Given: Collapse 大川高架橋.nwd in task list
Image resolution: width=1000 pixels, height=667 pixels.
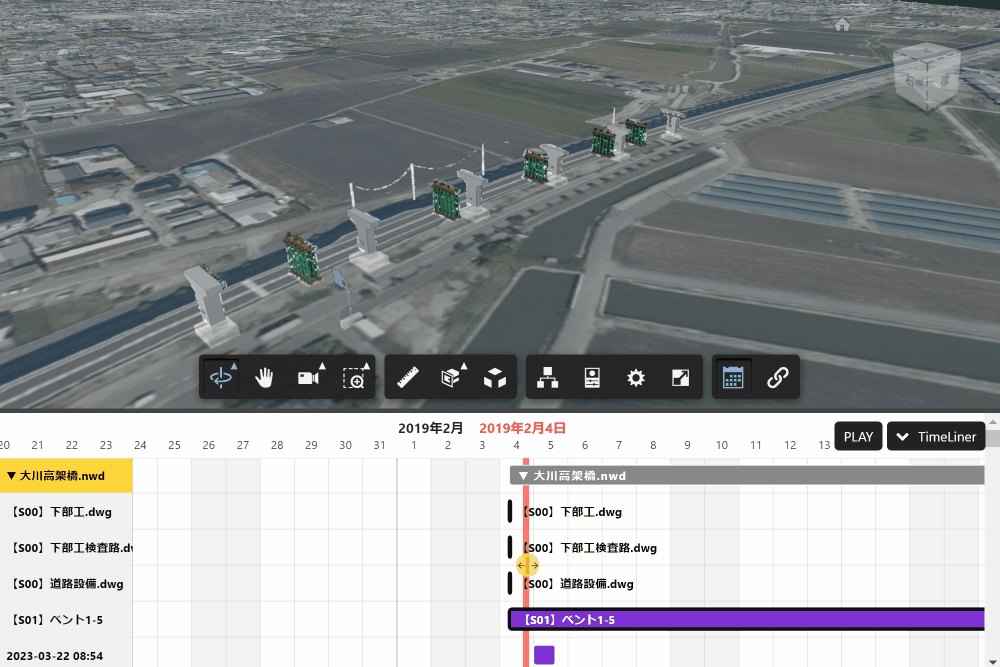Looking at the screenshot, I should pos(11,476).
